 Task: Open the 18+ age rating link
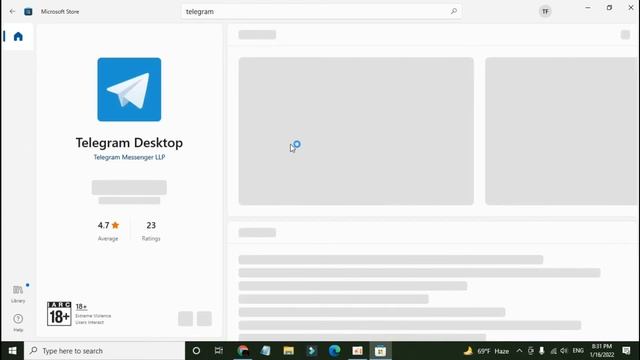point(81,307)
